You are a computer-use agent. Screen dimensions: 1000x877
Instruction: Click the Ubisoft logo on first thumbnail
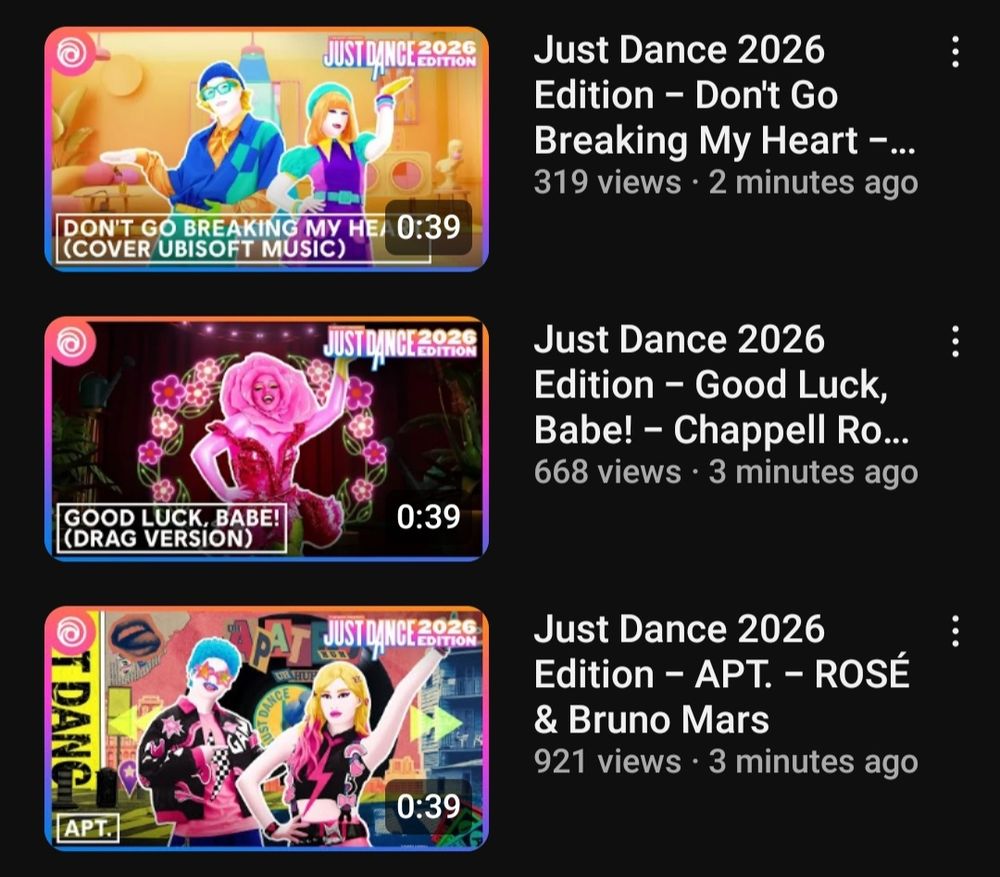pos(71,52)
